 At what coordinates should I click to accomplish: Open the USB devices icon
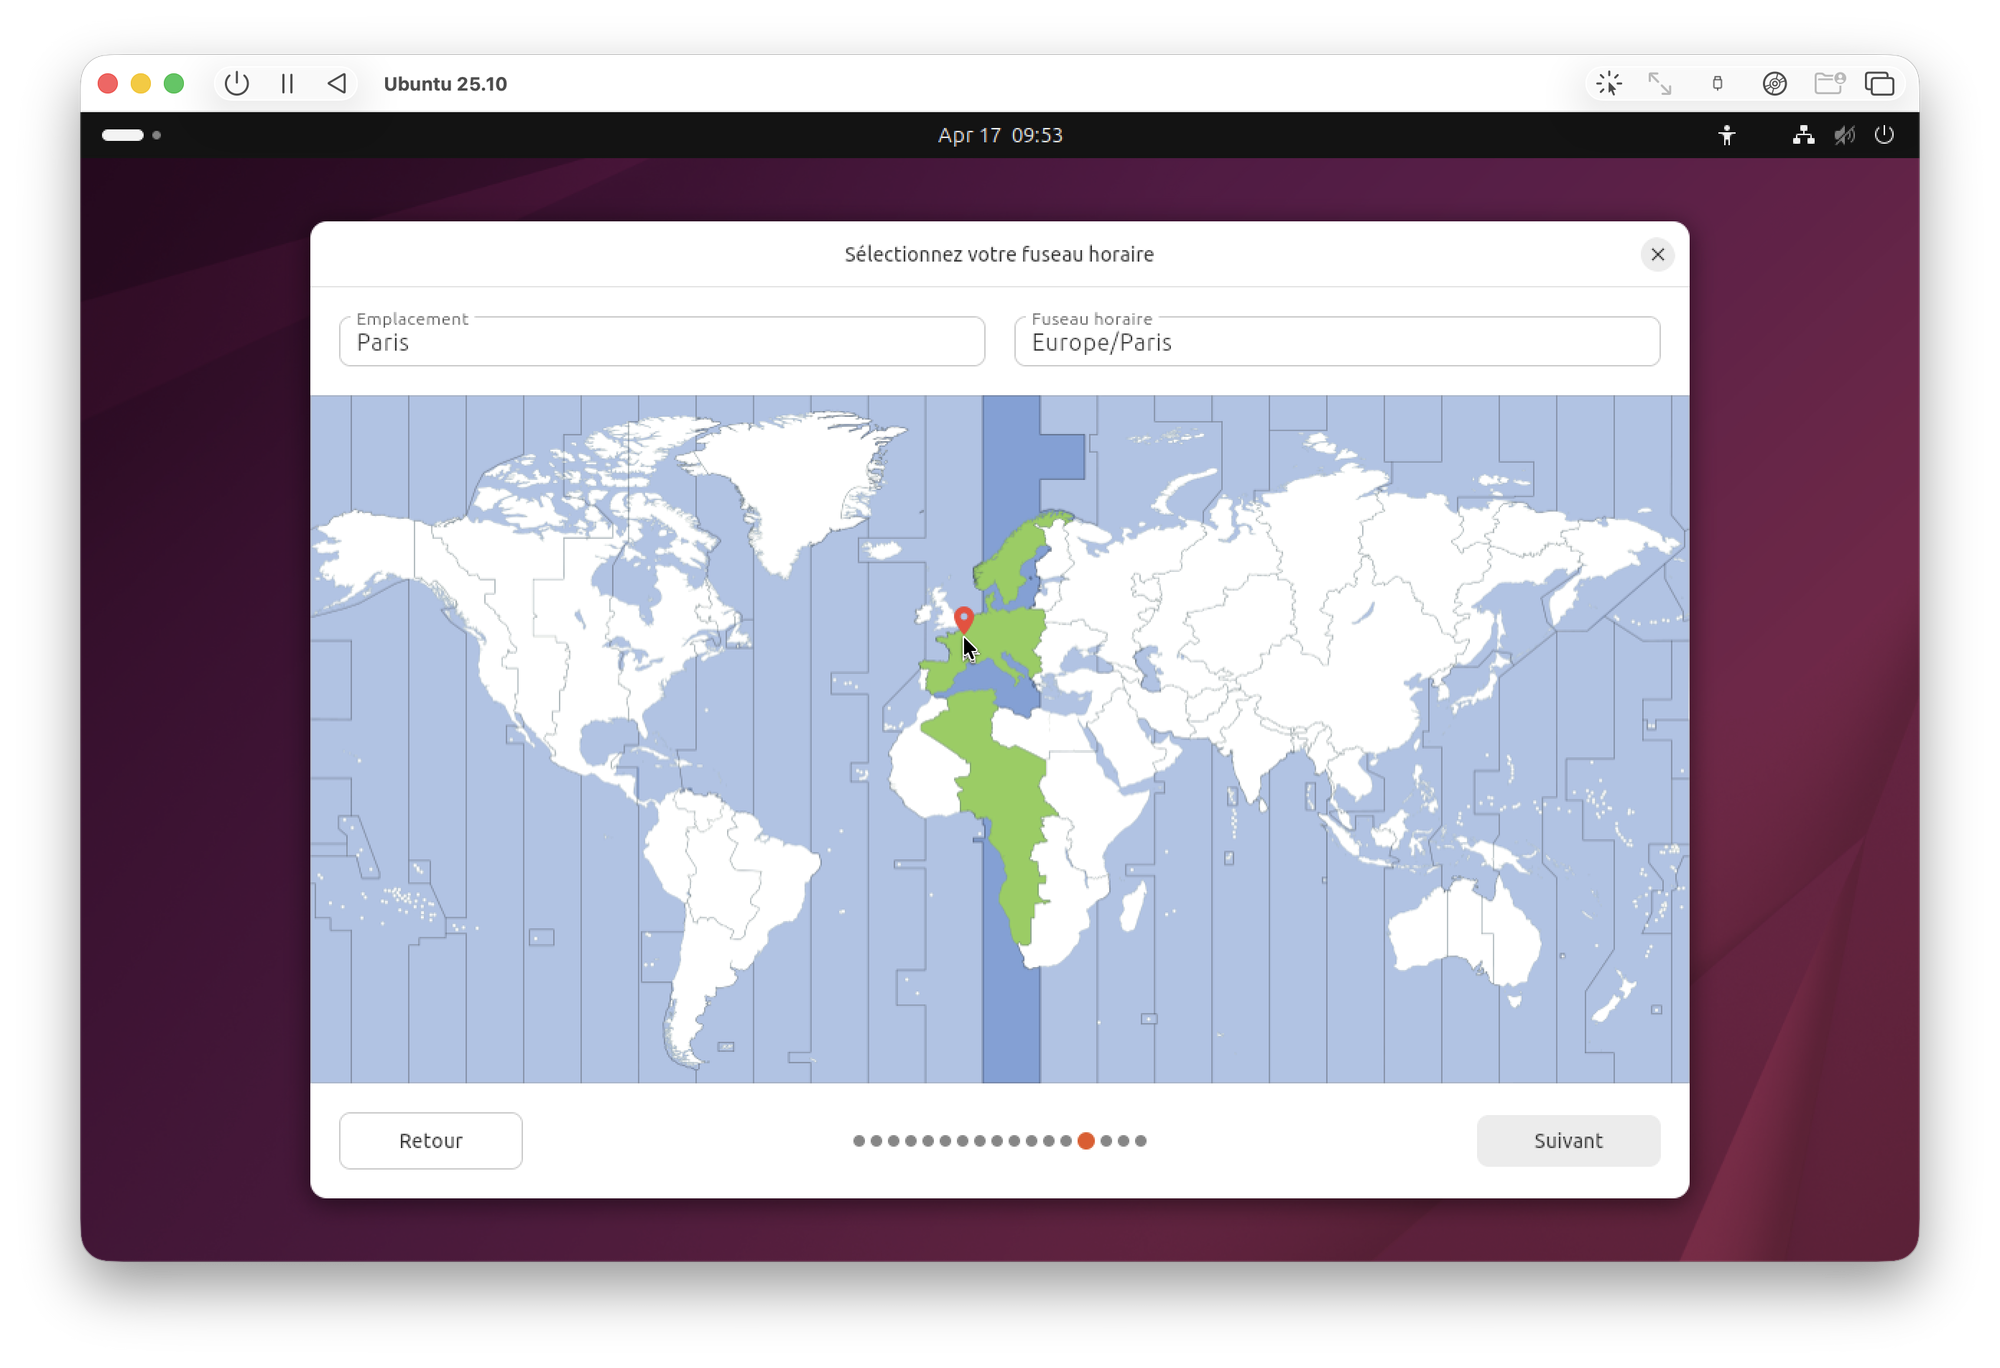1717,84
